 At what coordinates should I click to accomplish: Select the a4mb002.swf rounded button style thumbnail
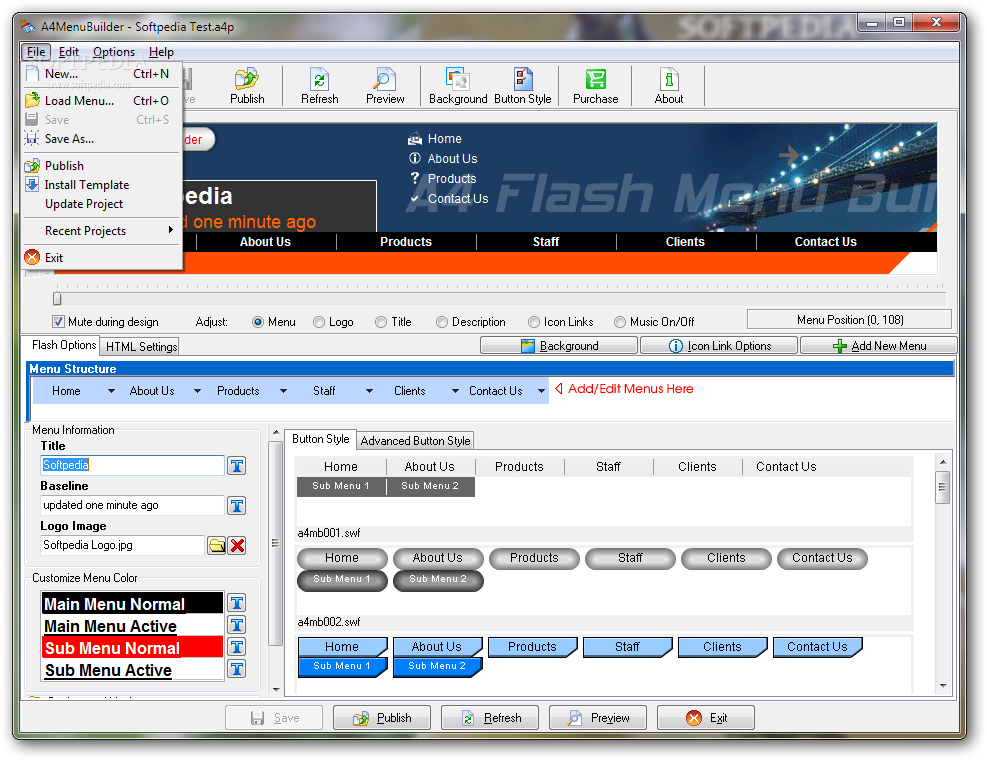604,581
